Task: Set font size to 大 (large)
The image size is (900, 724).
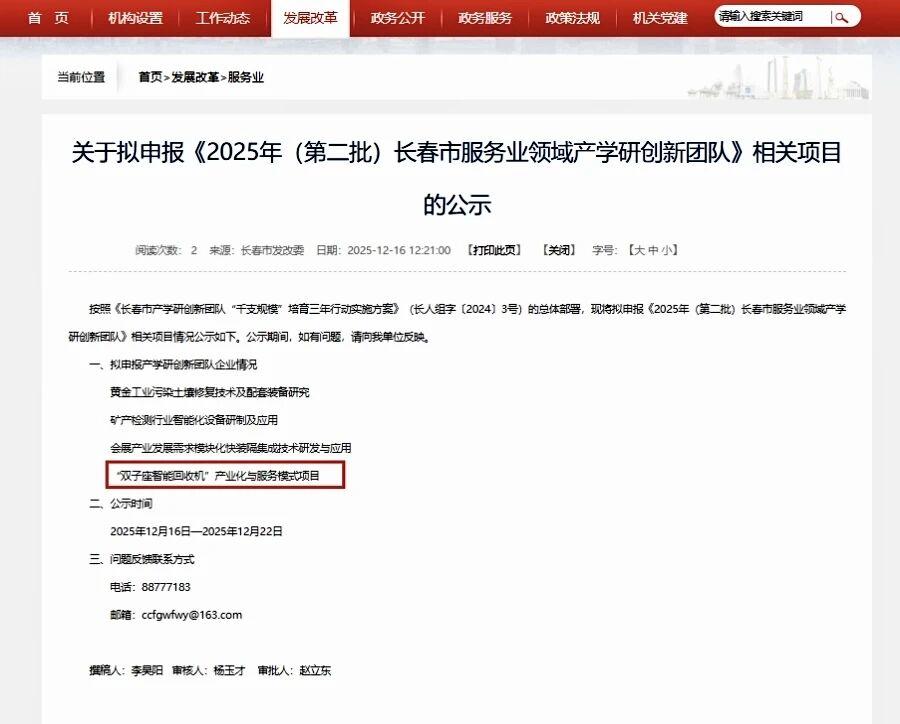Action: coord(638,250)
